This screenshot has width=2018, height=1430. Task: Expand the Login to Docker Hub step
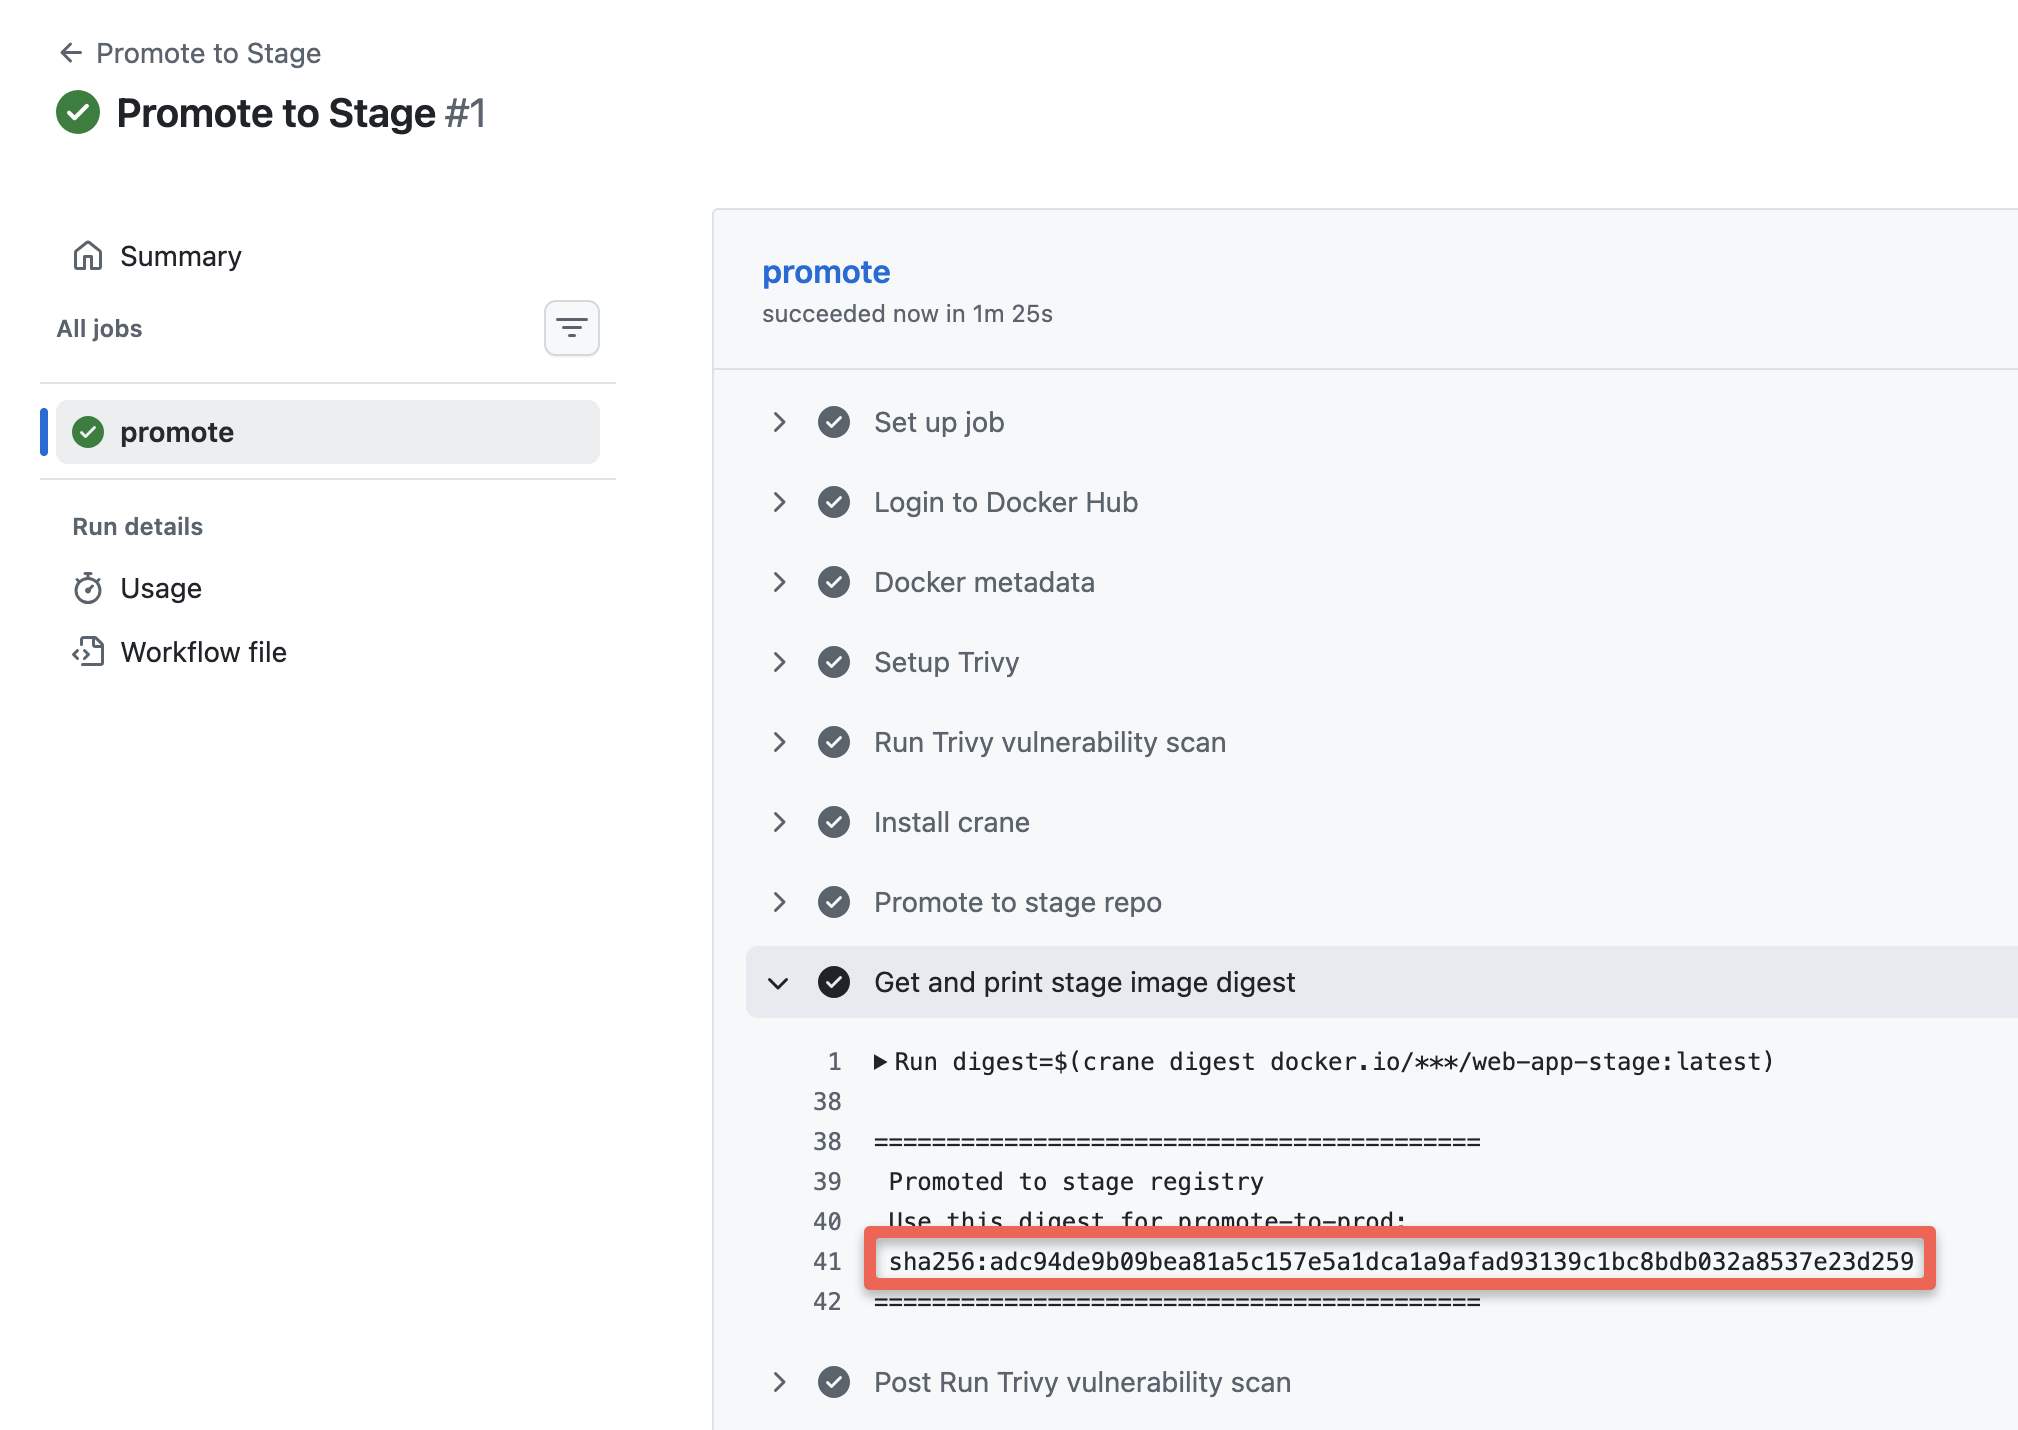(x=779, y=502)
